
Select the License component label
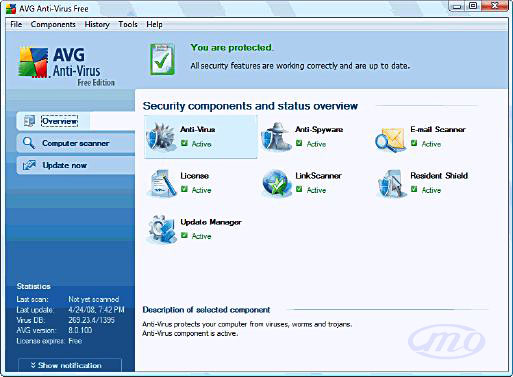[195, 176]
